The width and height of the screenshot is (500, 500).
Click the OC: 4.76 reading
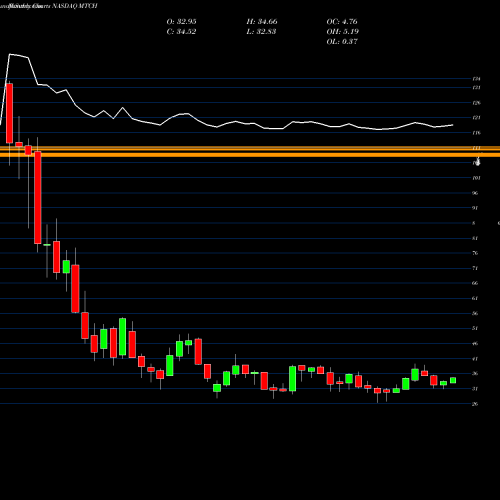tap(342, 22)
